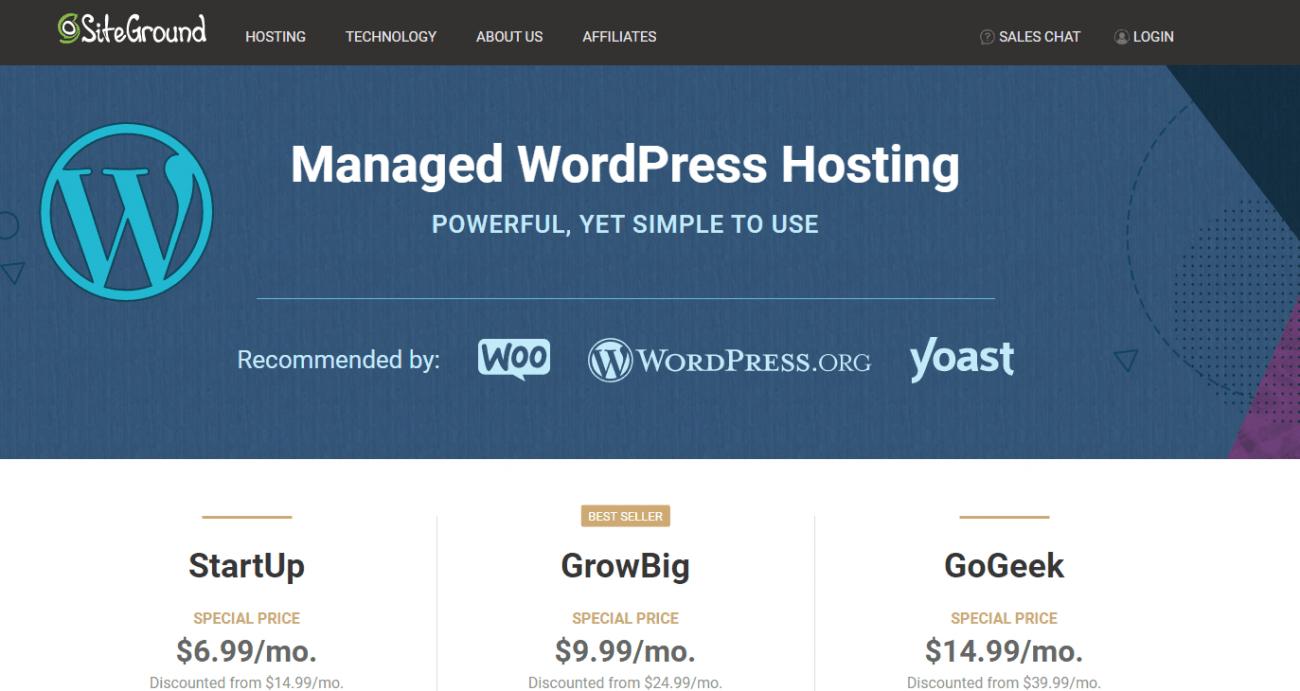Open the Affiliates menu item

tap(619, 37)
